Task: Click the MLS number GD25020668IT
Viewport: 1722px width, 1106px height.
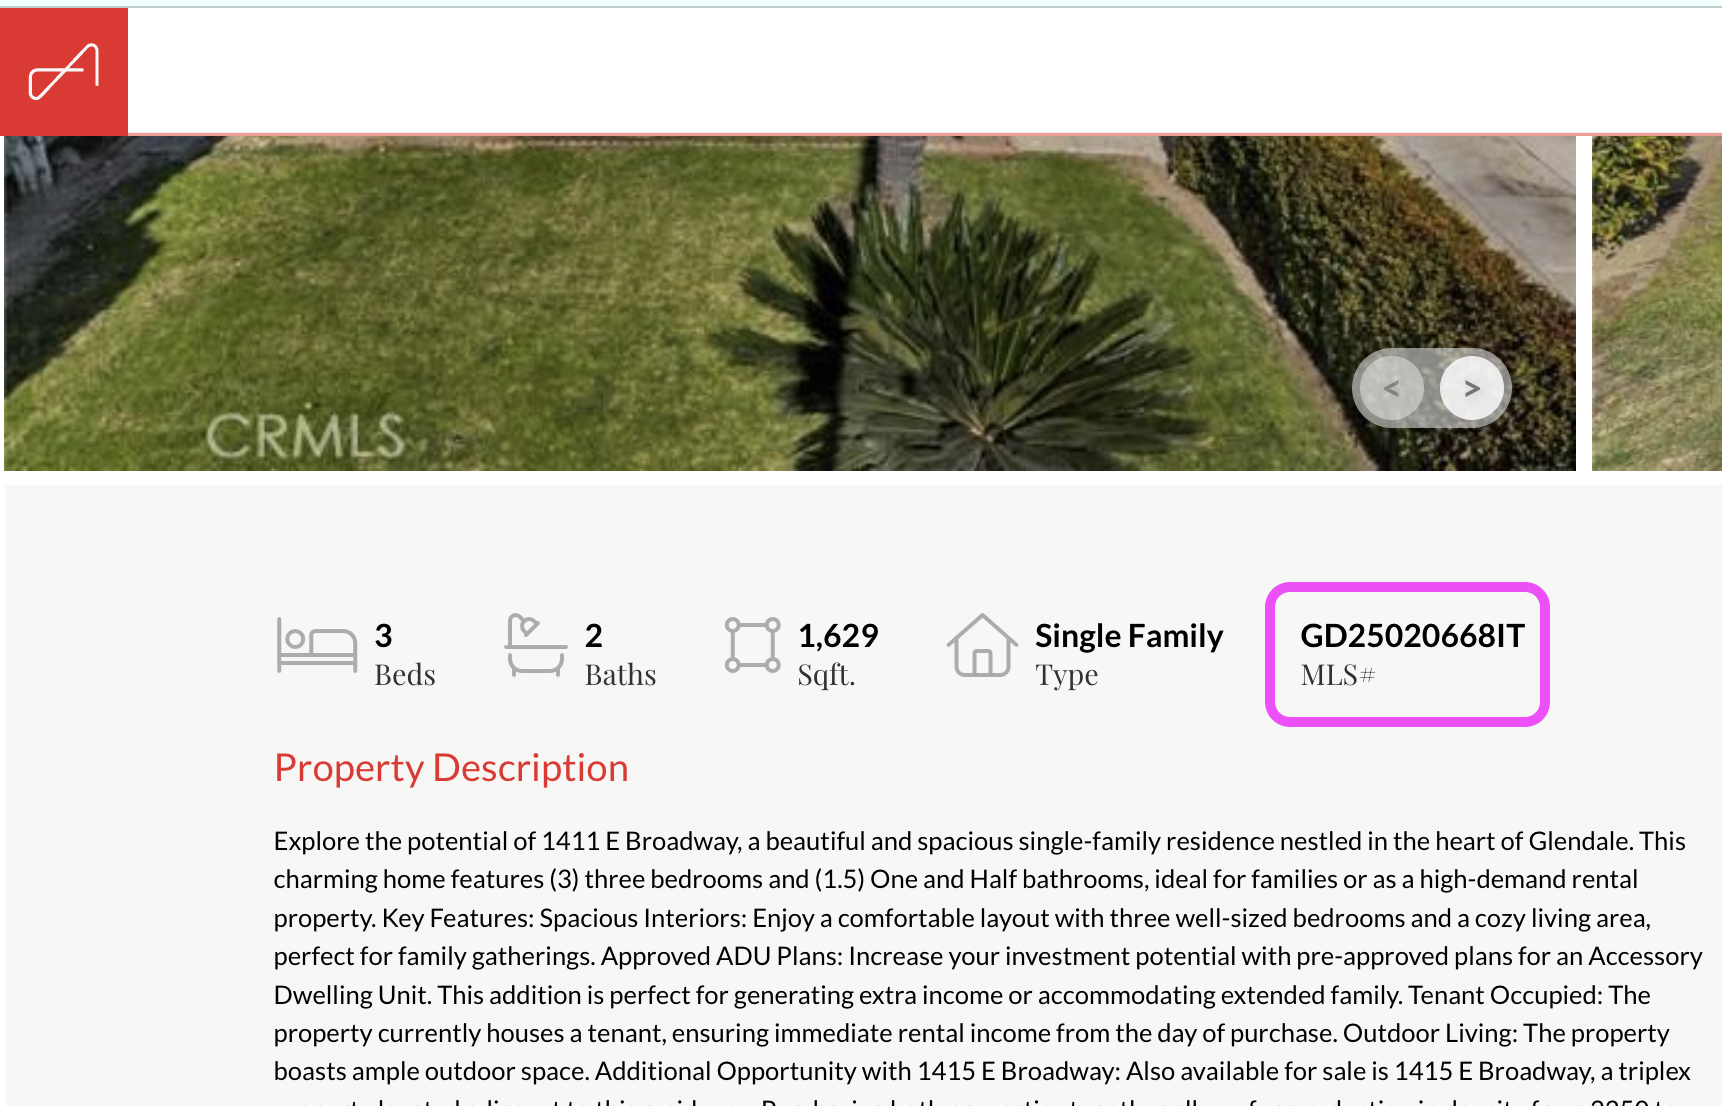Action: point(1412,636)
